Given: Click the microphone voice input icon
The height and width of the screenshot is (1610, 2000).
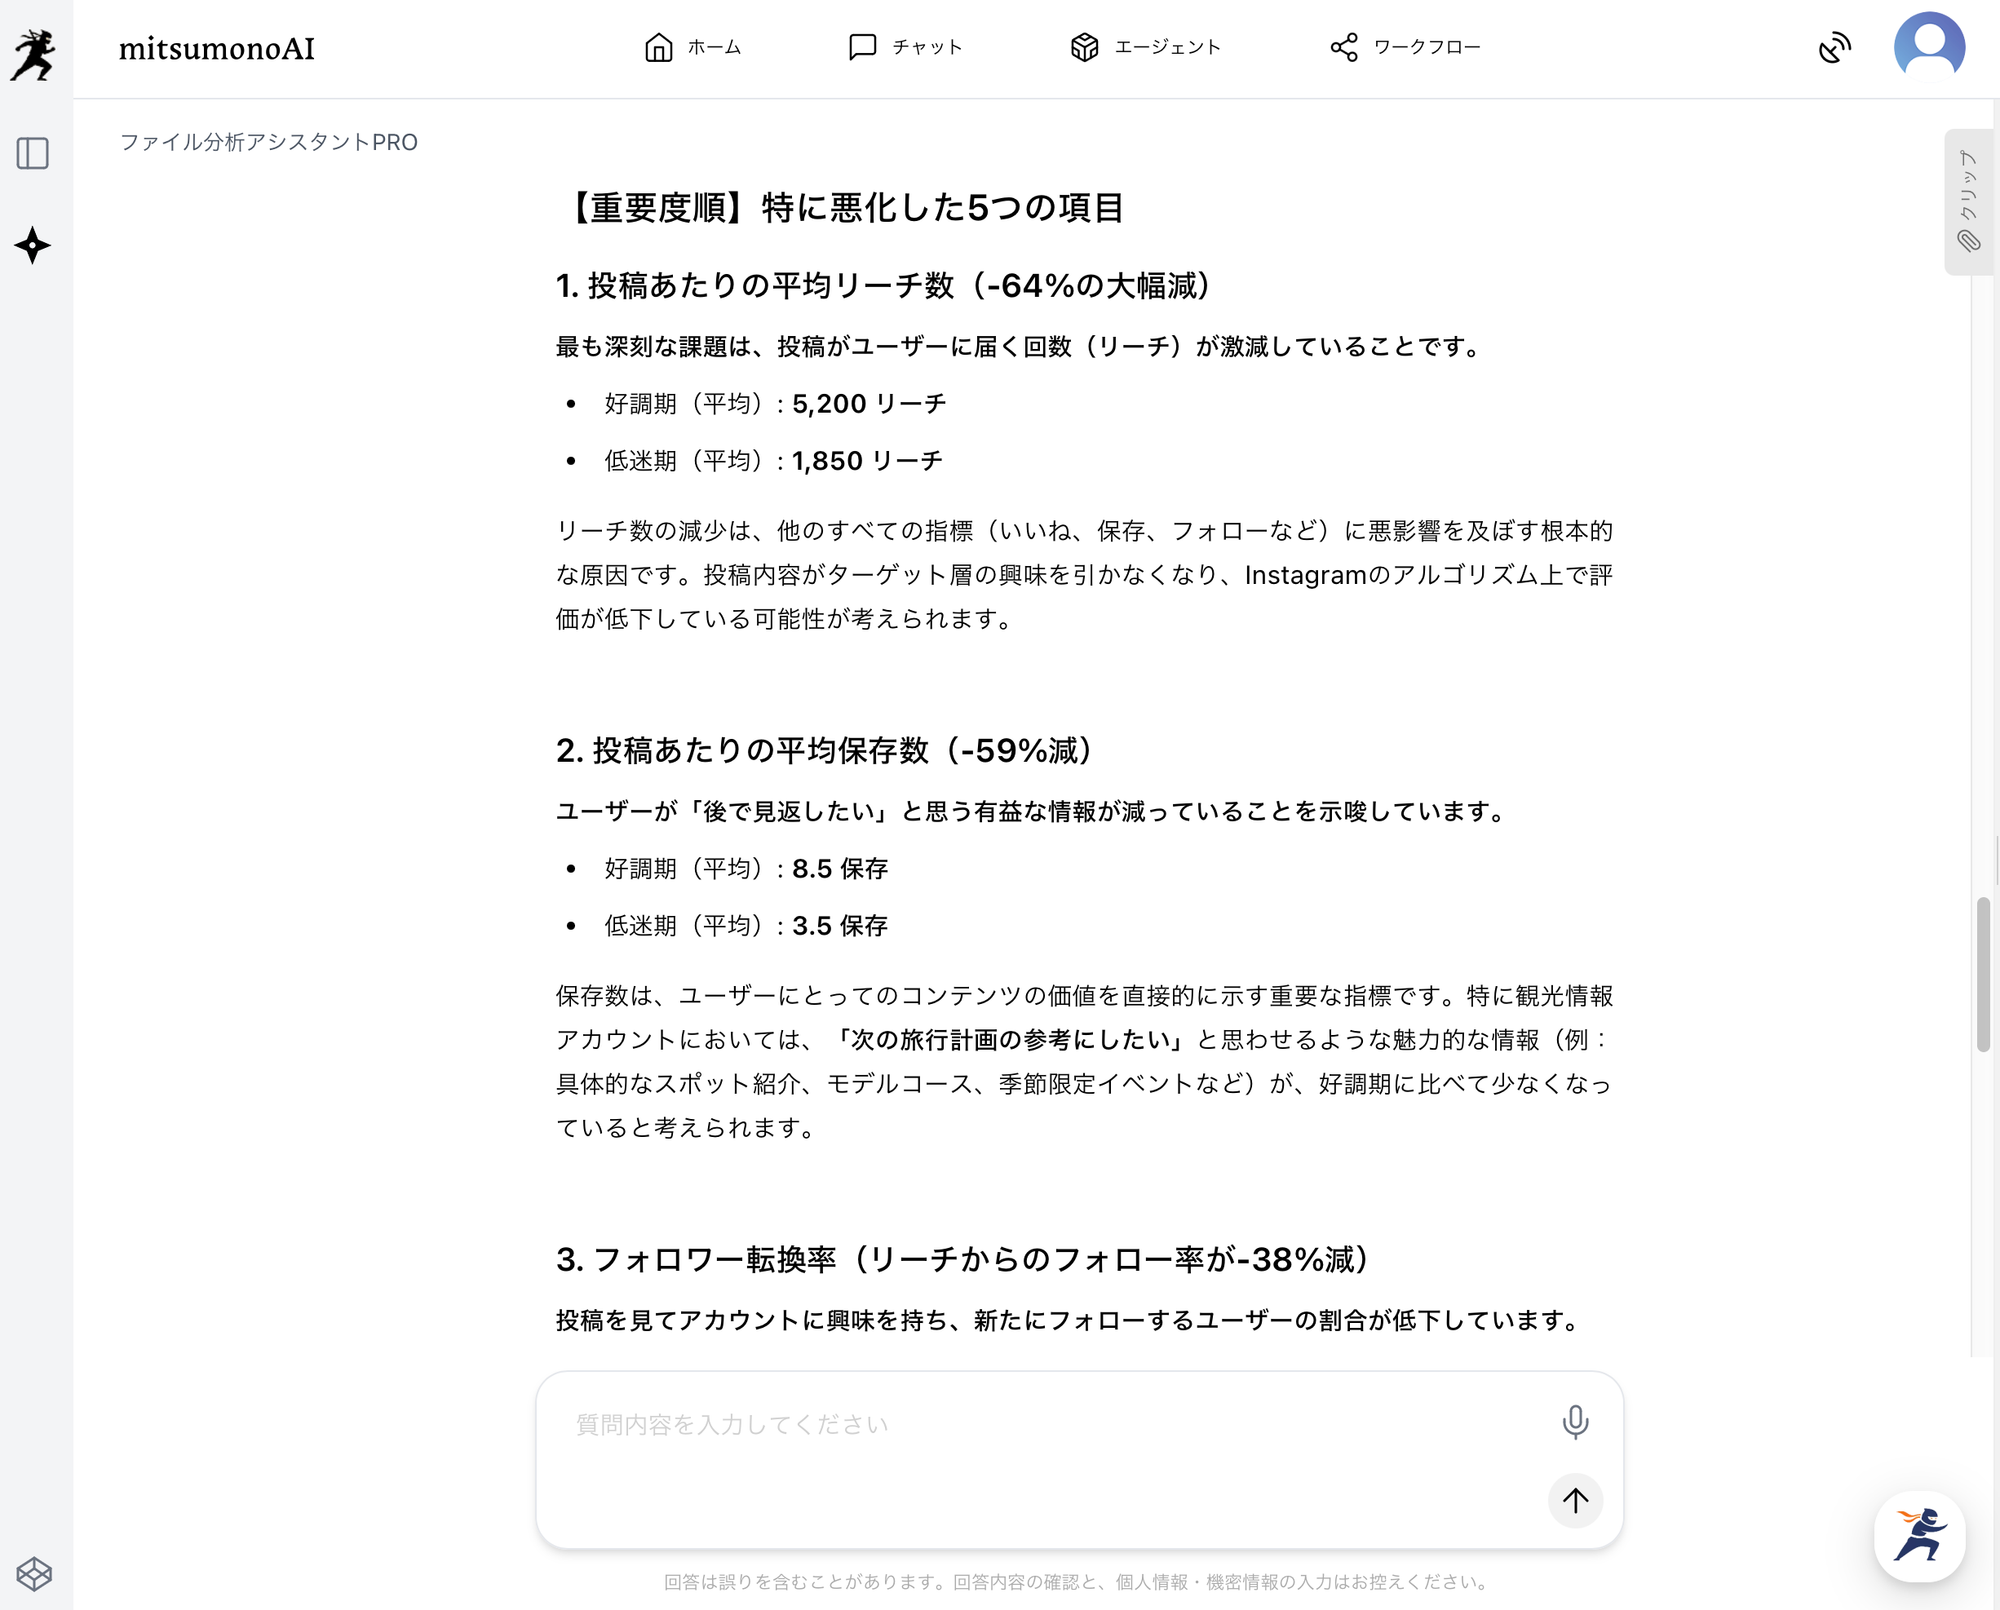Looking at the screenshot, I should click(1575, 1421).
